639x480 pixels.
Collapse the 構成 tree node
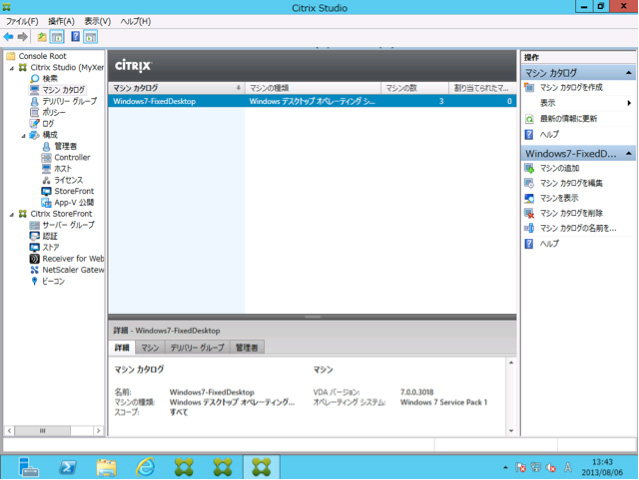pyautogui.click(x=23, y=135)
